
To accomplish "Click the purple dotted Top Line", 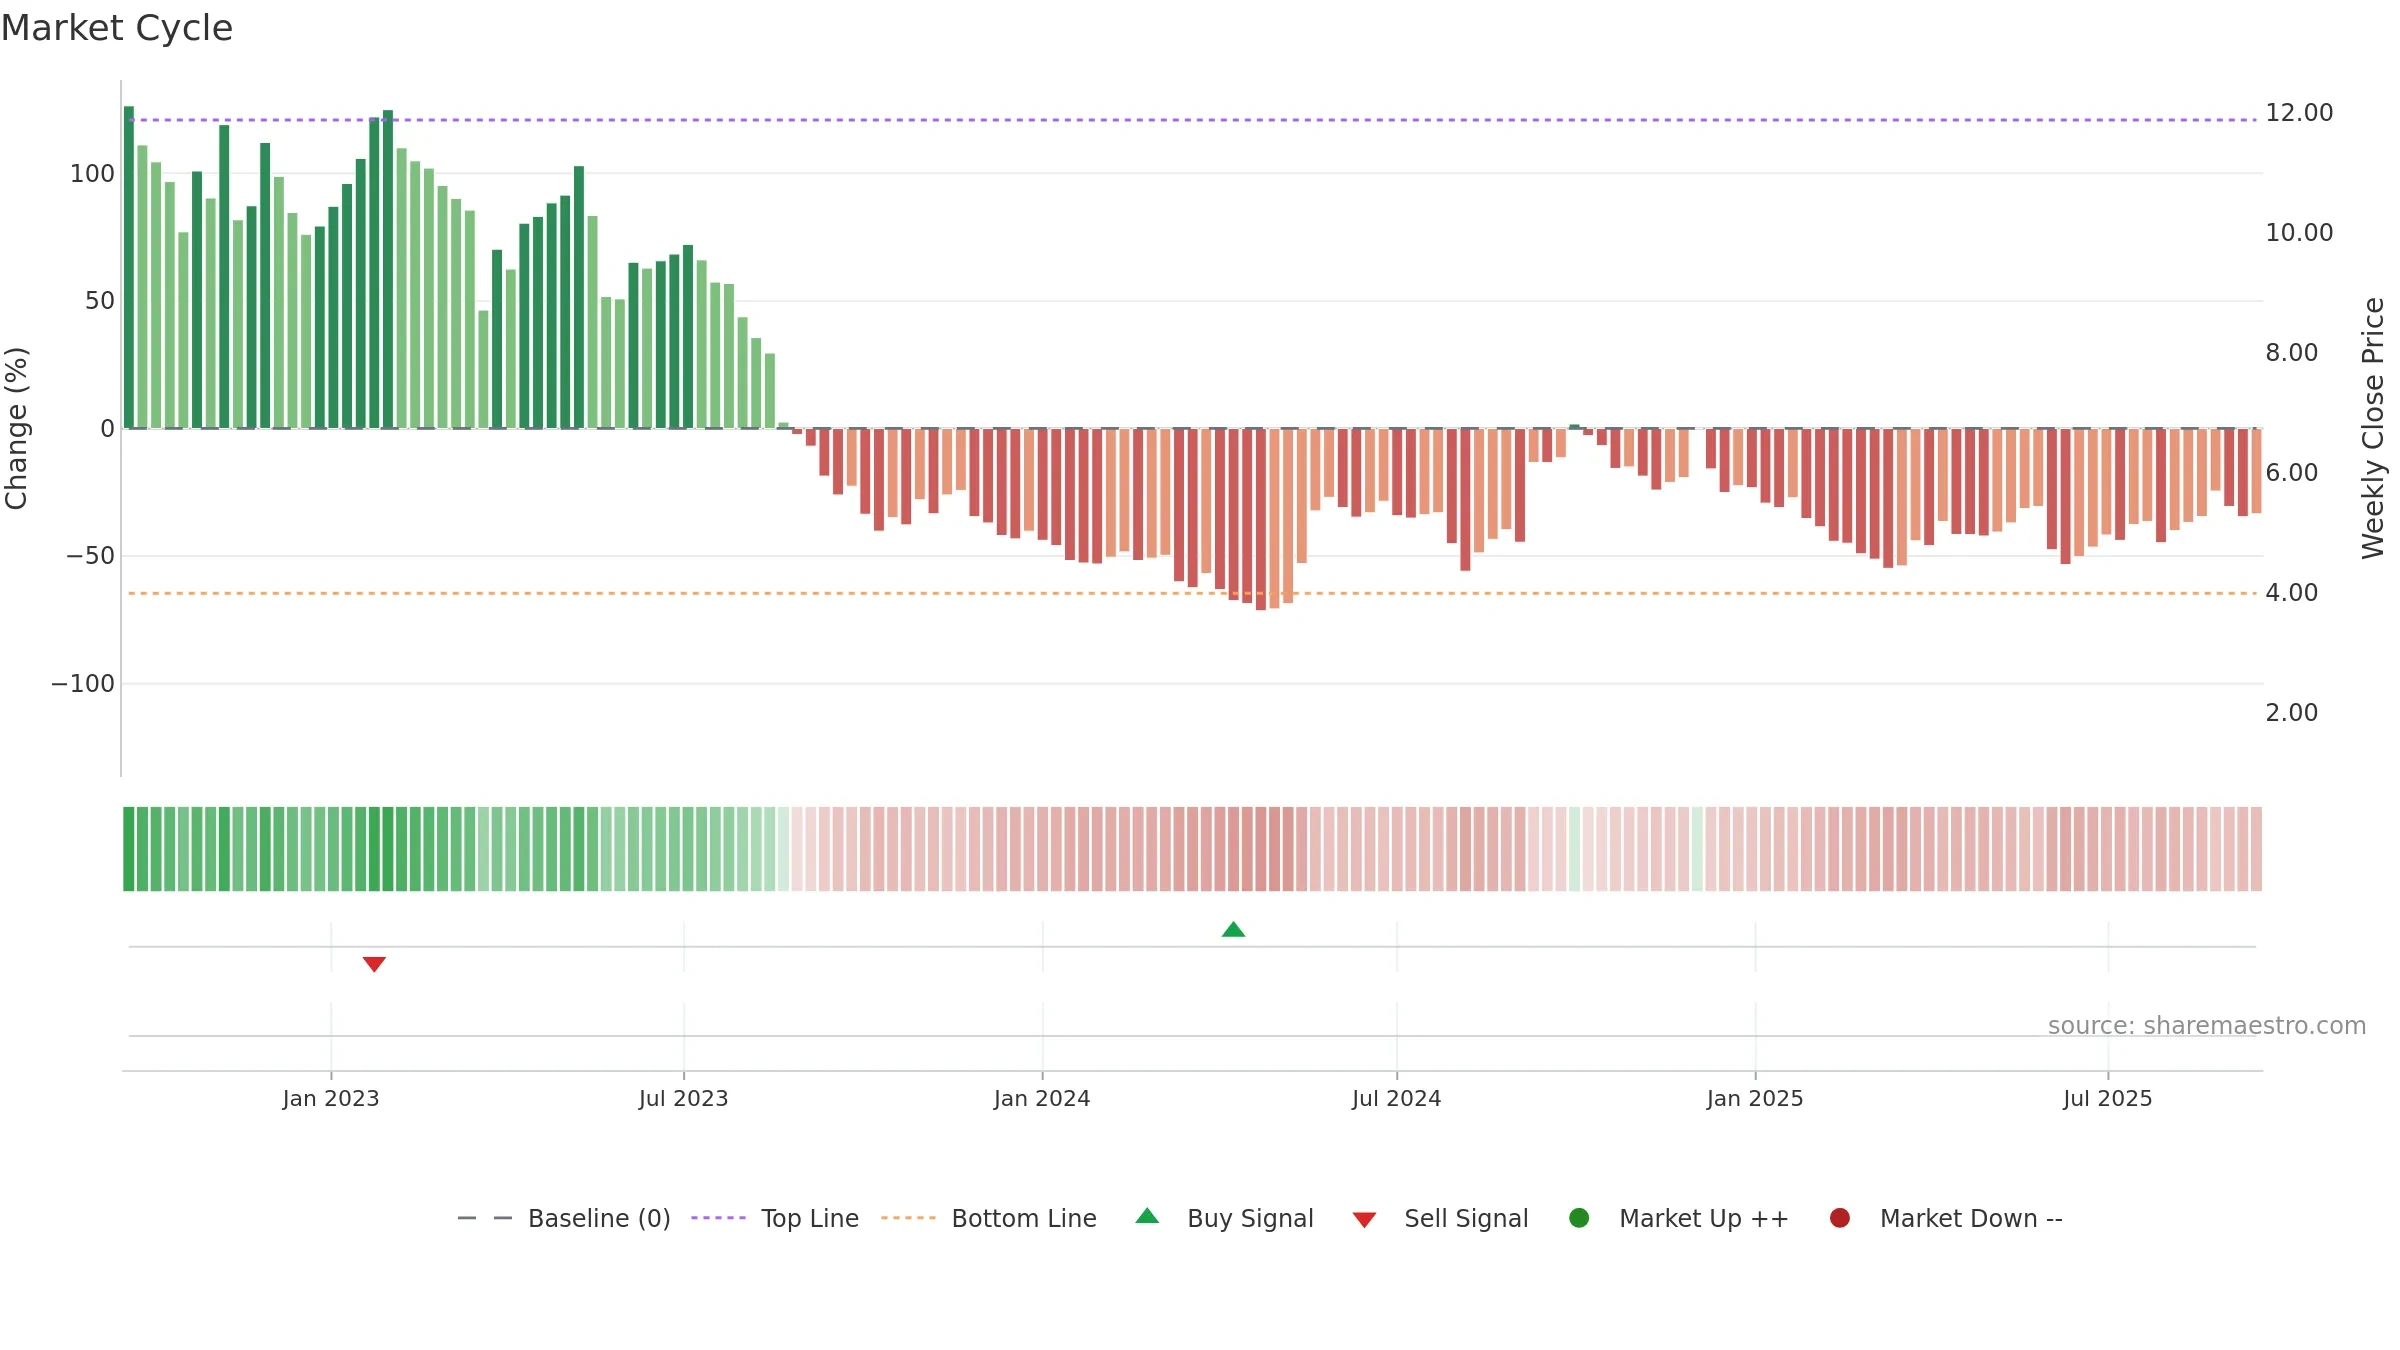I will pyautogui.click(x=1192, y=120).
